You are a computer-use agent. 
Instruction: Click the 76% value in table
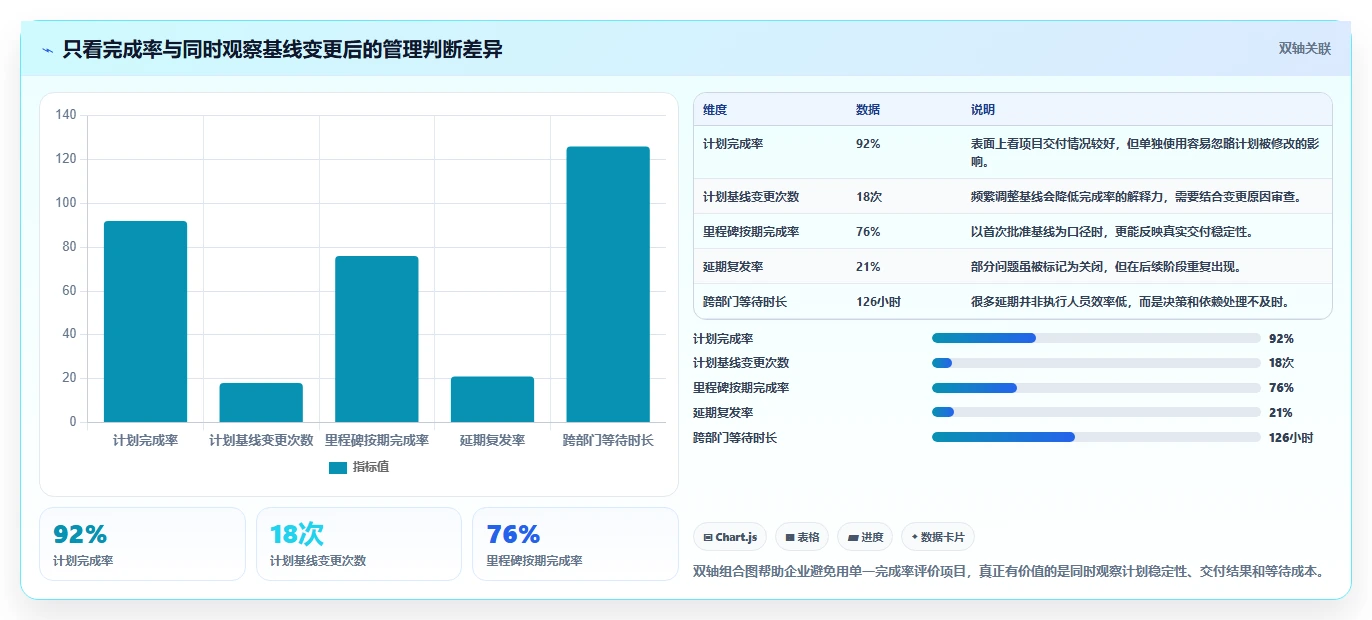pyautogui.click(x=868, y=232)
